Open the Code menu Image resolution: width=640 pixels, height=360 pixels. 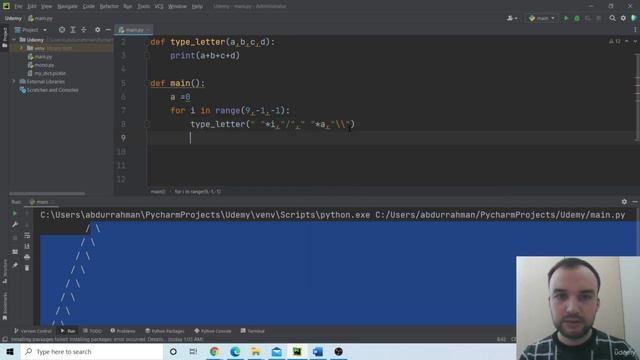tap(89, 6)
